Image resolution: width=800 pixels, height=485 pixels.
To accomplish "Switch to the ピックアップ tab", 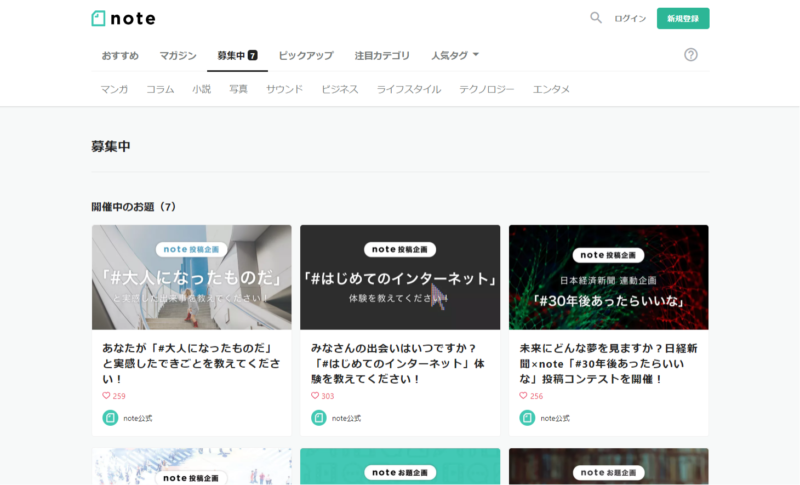I will coord(306,56).
